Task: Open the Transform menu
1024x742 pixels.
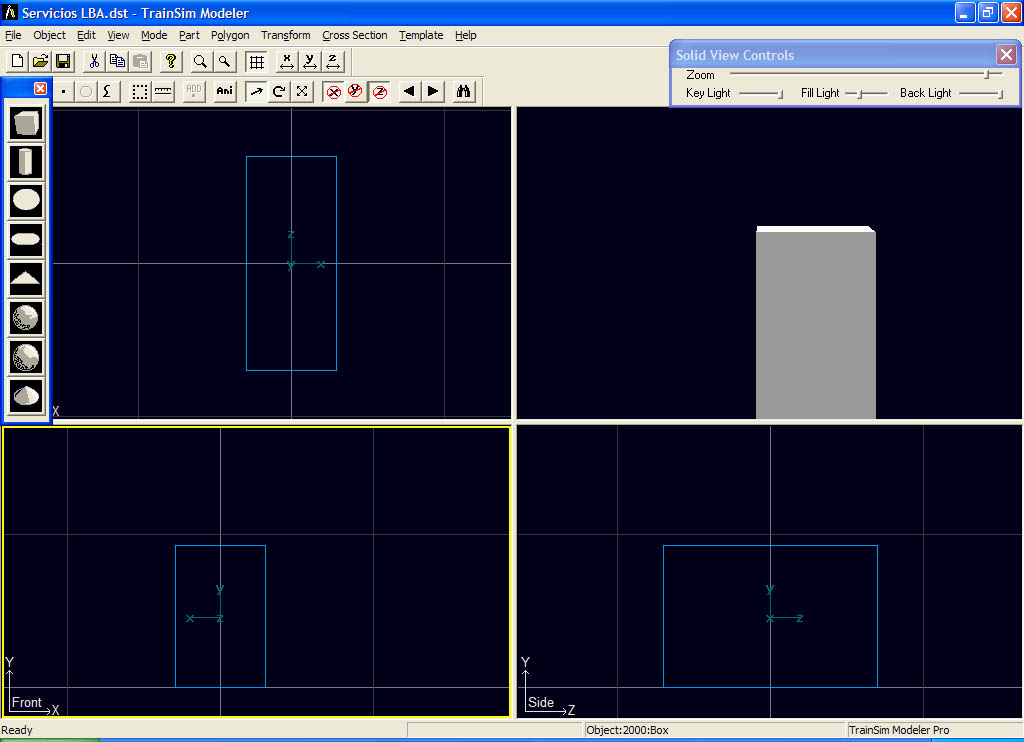Action: 285,35
